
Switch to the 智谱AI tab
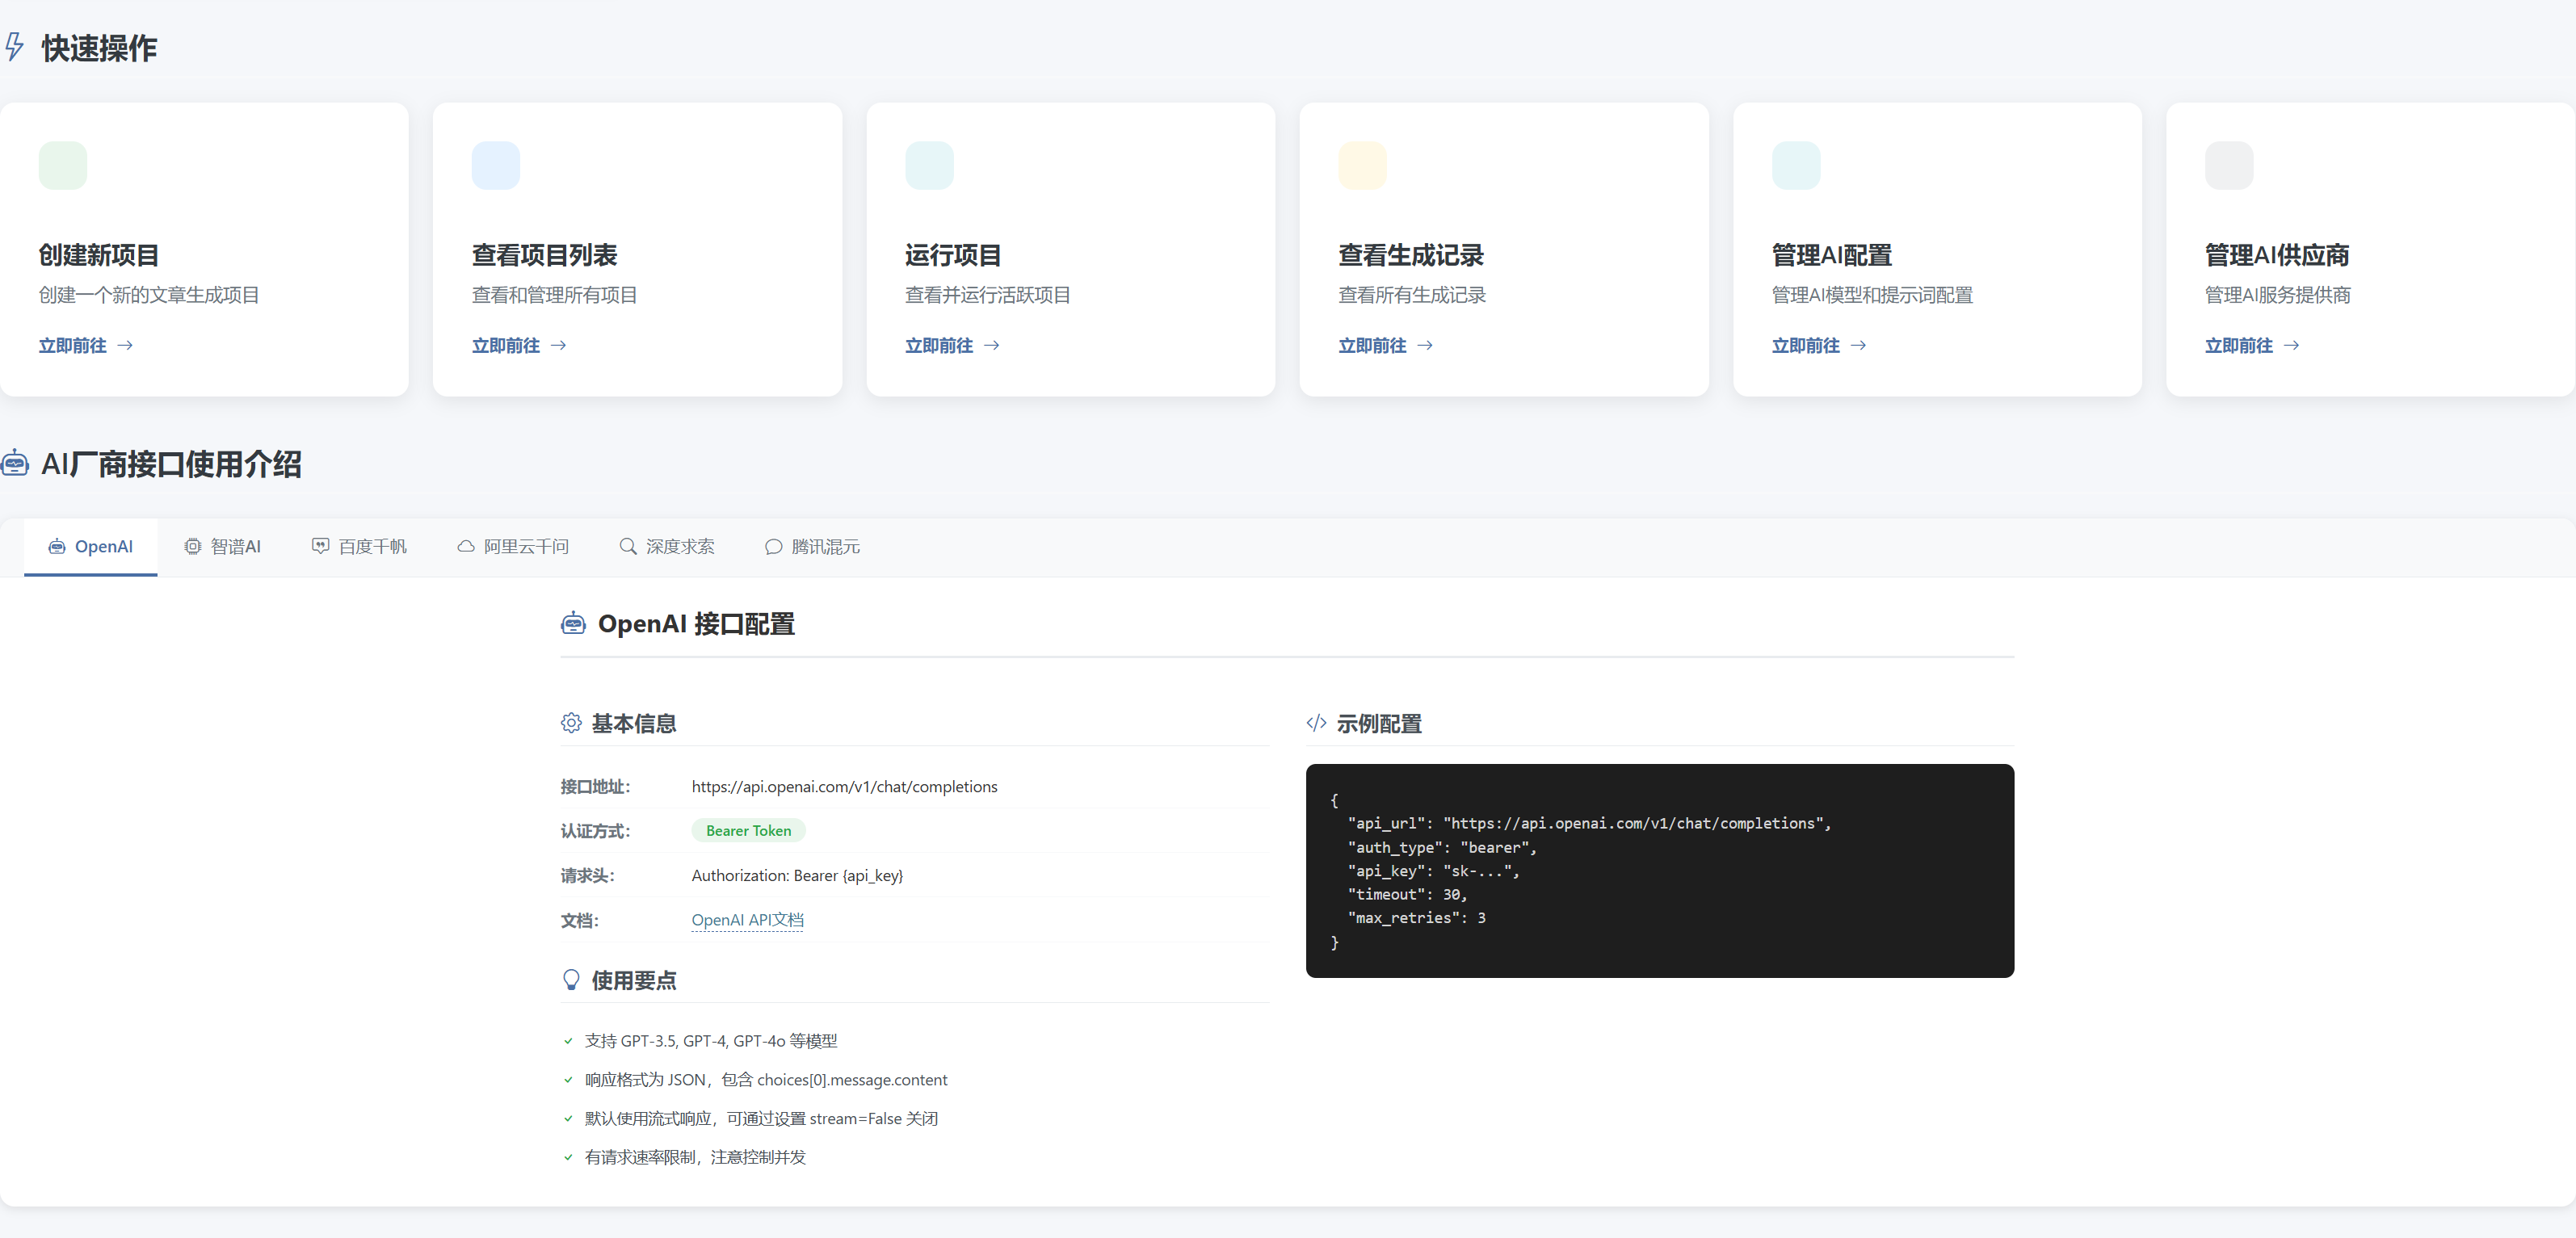click(222, 546)
